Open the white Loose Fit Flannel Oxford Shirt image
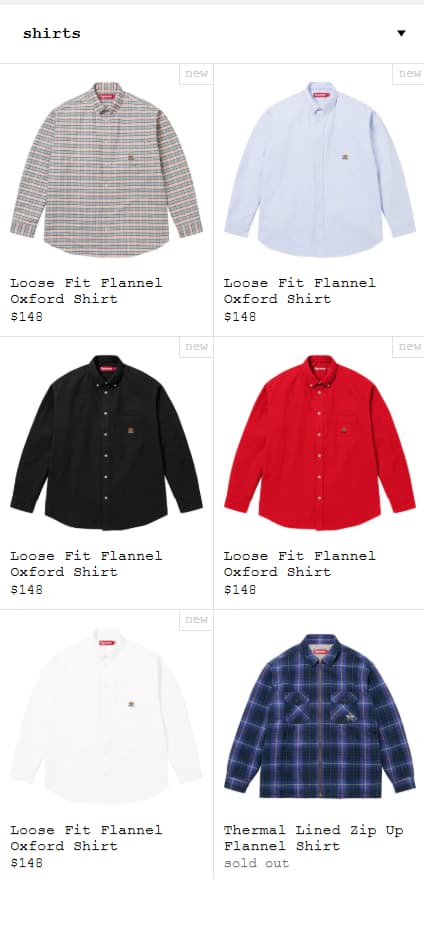The image size is (425, 947). tap(106, 716)
